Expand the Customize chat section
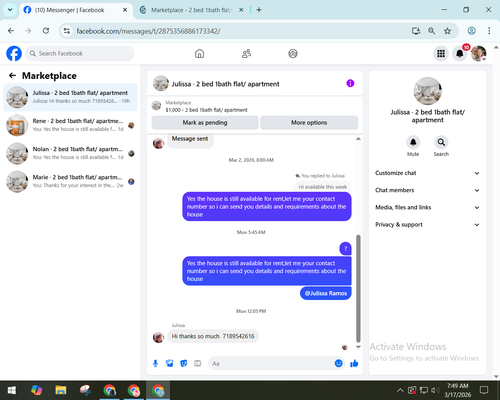 (x=427, y=173)
